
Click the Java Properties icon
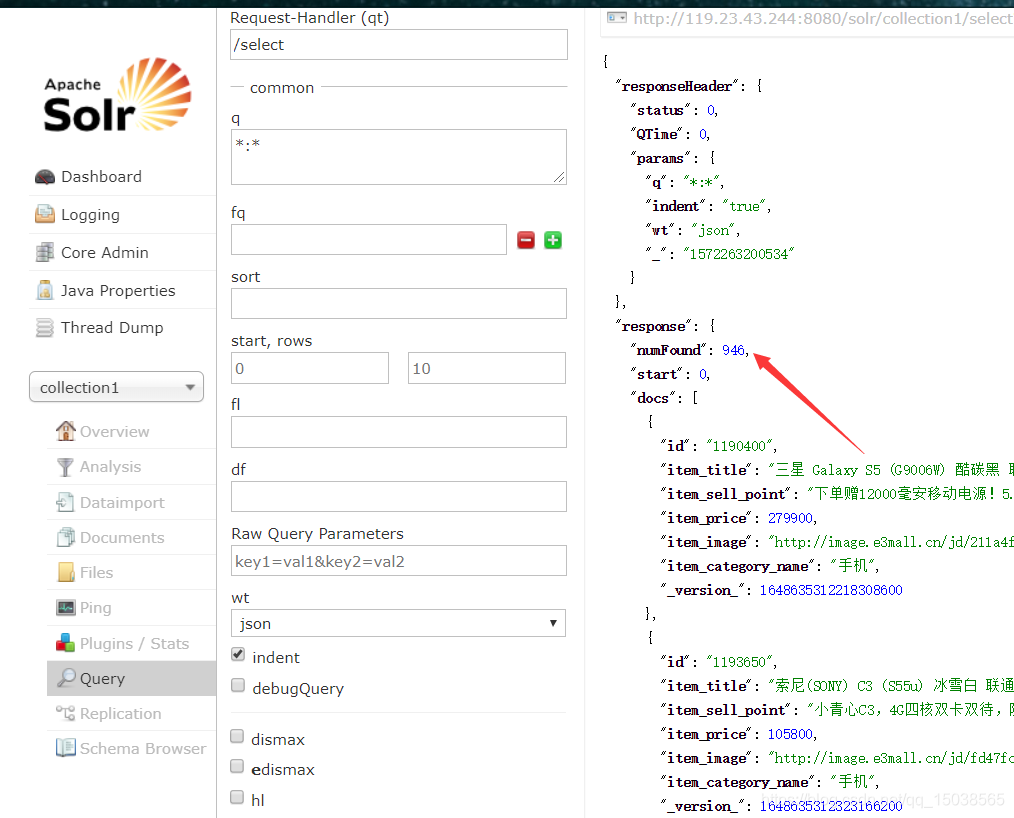click(x=45, y=290)
